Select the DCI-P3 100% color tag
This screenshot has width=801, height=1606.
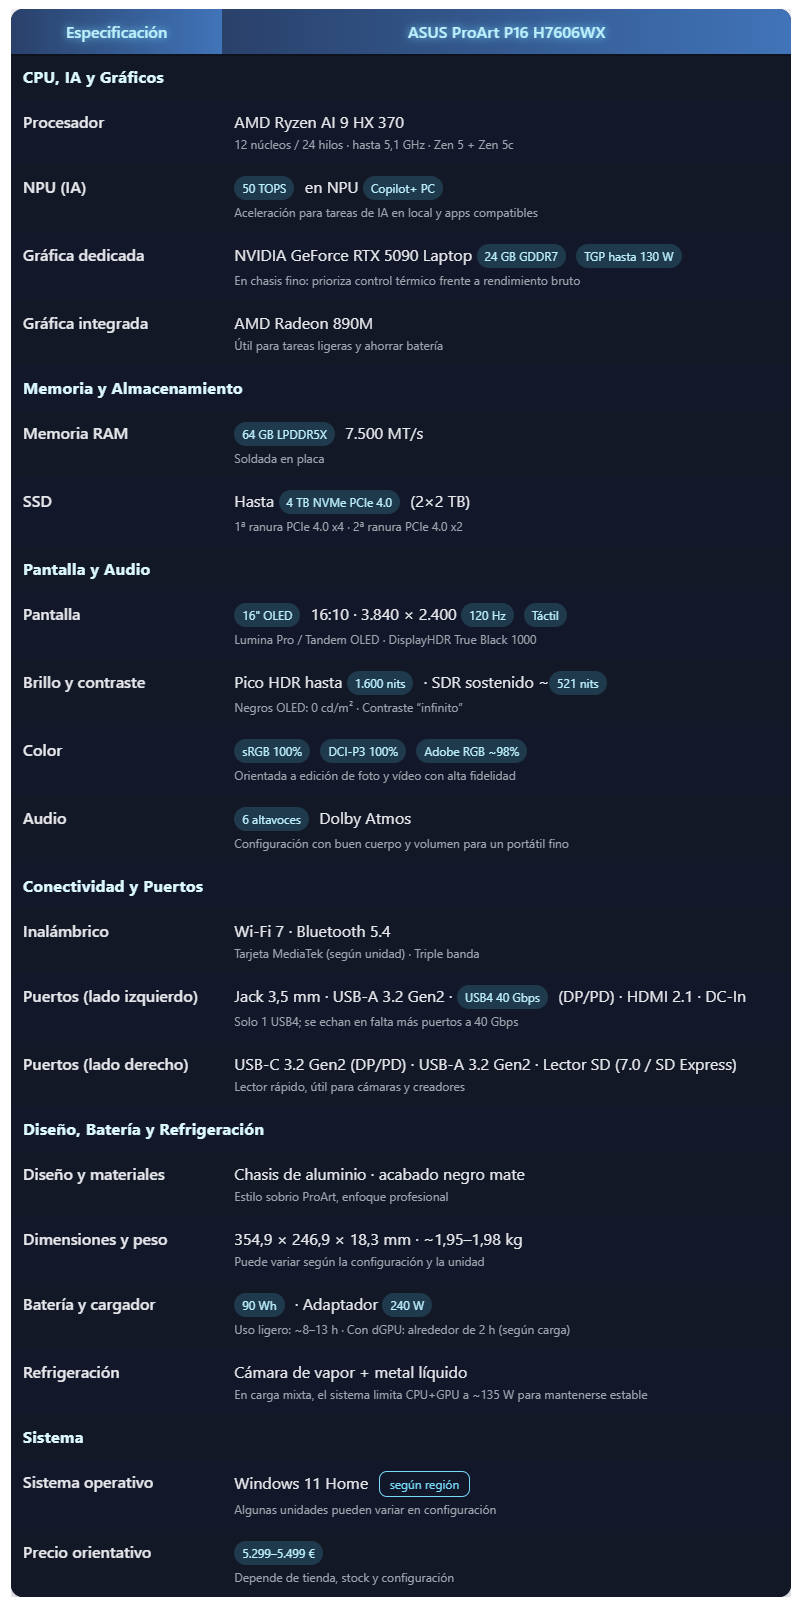click(363, 751)
